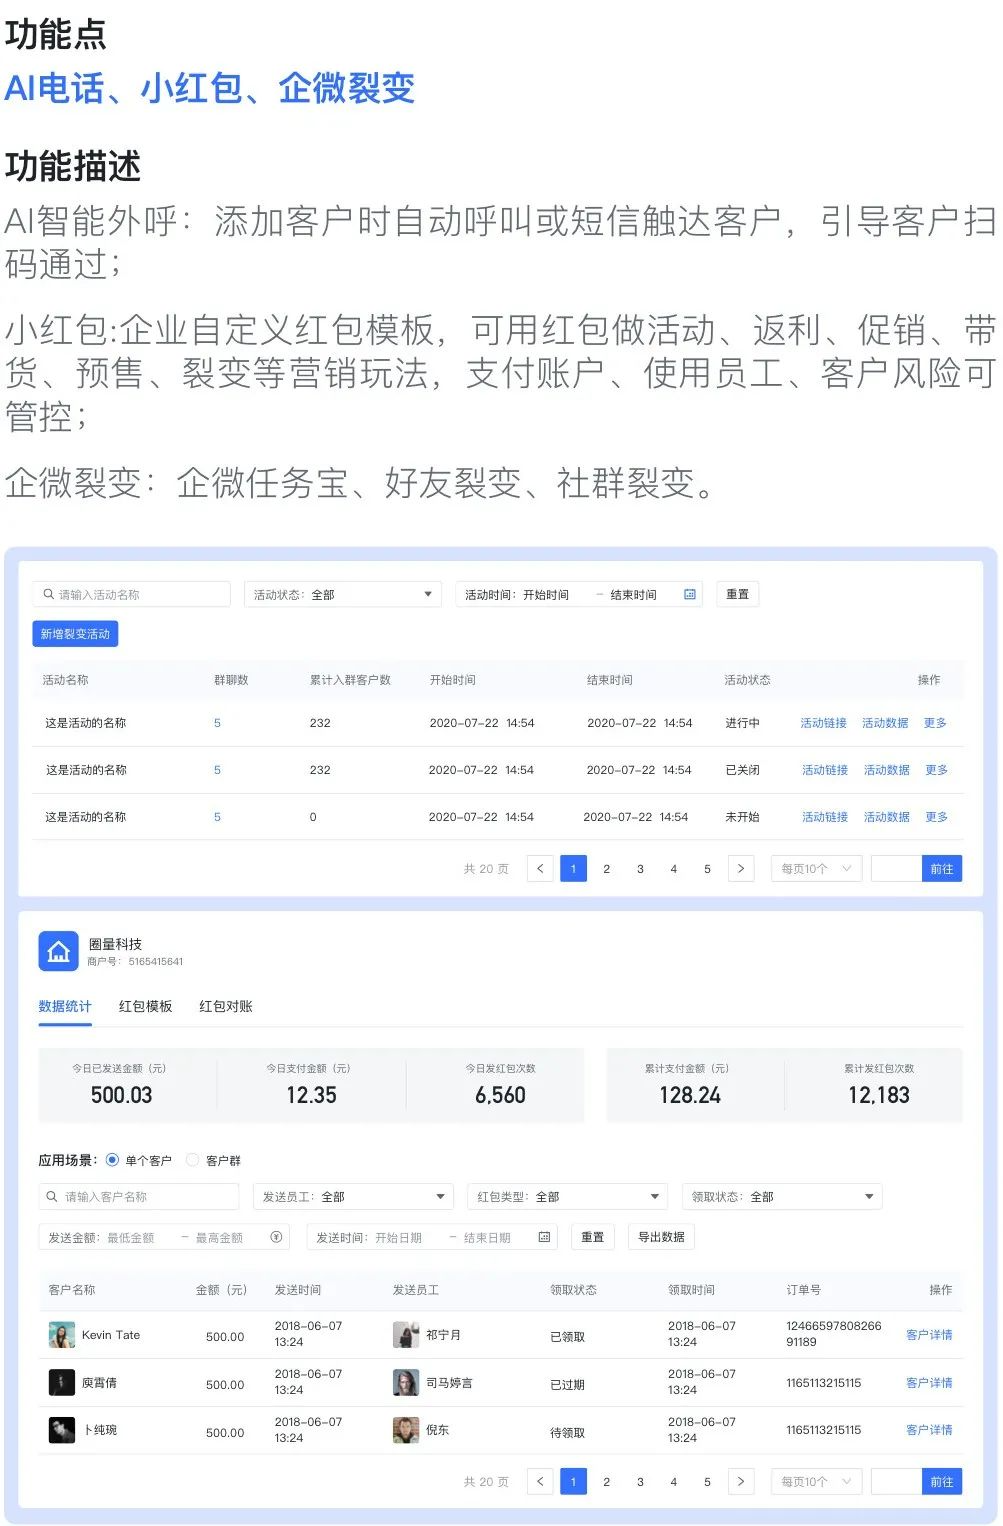Click the next page arrow in fission activity pagination
Image resolution: width=1003 pixels, height=1526 pixels.
click(x=740, y=869)
